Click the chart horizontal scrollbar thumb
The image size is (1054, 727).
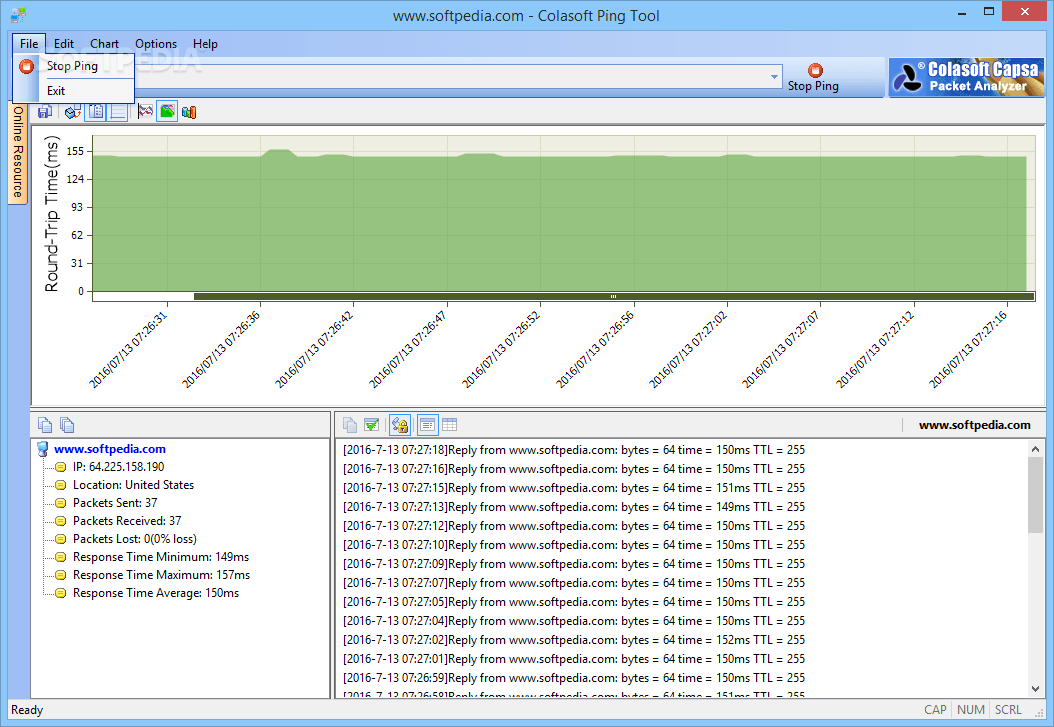coord(613,296)
